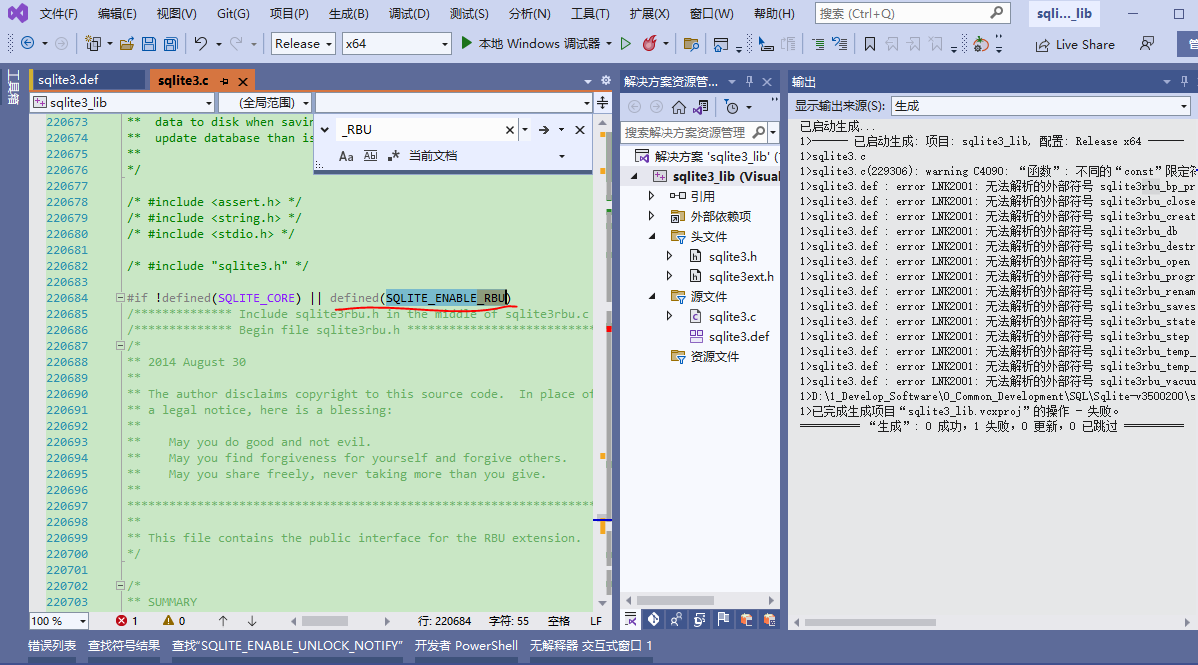Open the 文件(F) menu
Screen dimensions: 1198x665
58,14
